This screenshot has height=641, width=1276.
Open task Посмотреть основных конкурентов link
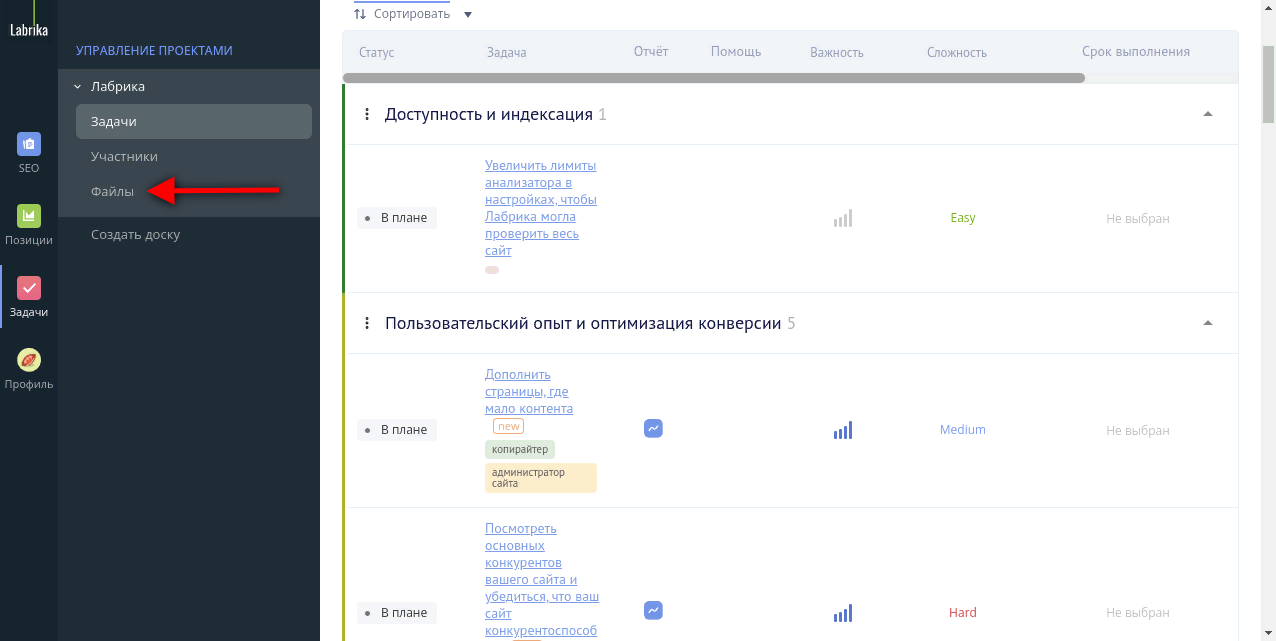point(542,580)
